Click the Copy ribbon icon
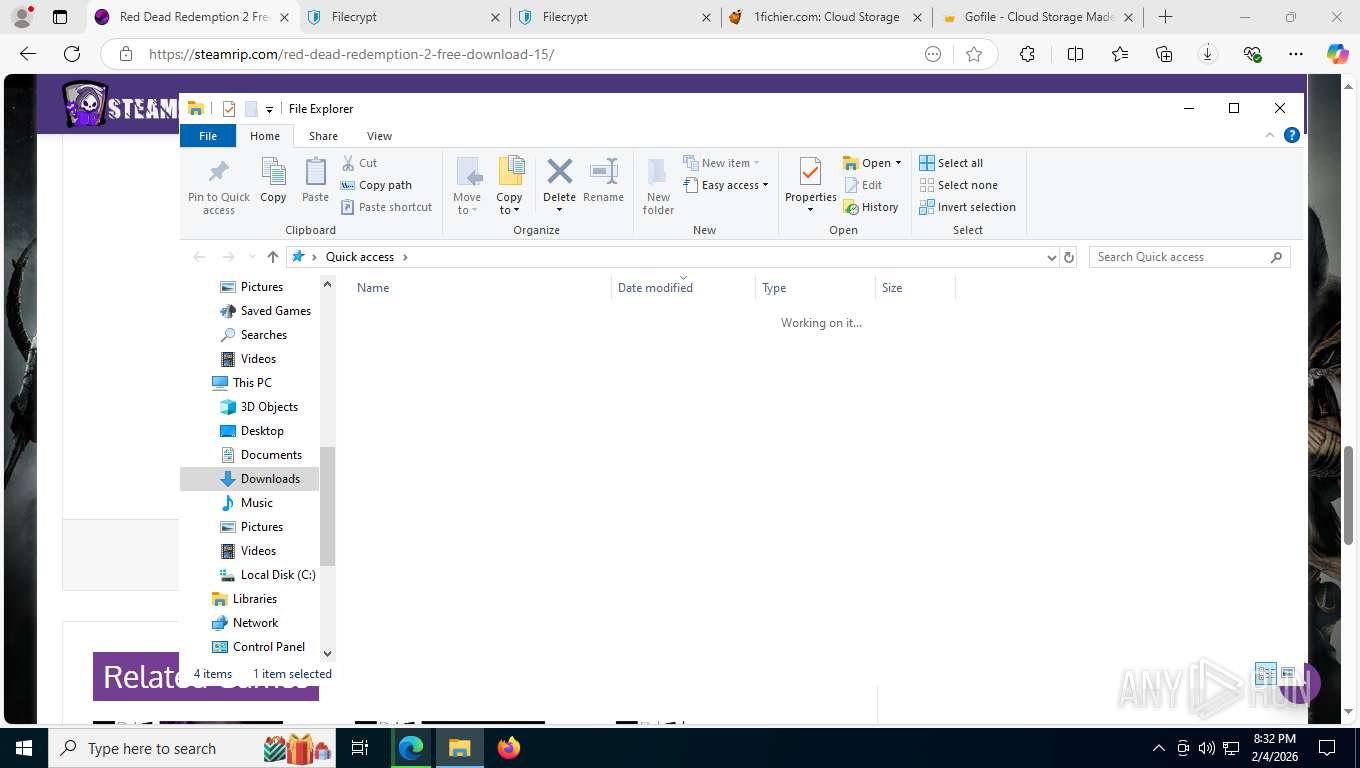Image resolution: width=1360 pixels, height=768 pixels. pyautogui.click(x=273, y=180)
